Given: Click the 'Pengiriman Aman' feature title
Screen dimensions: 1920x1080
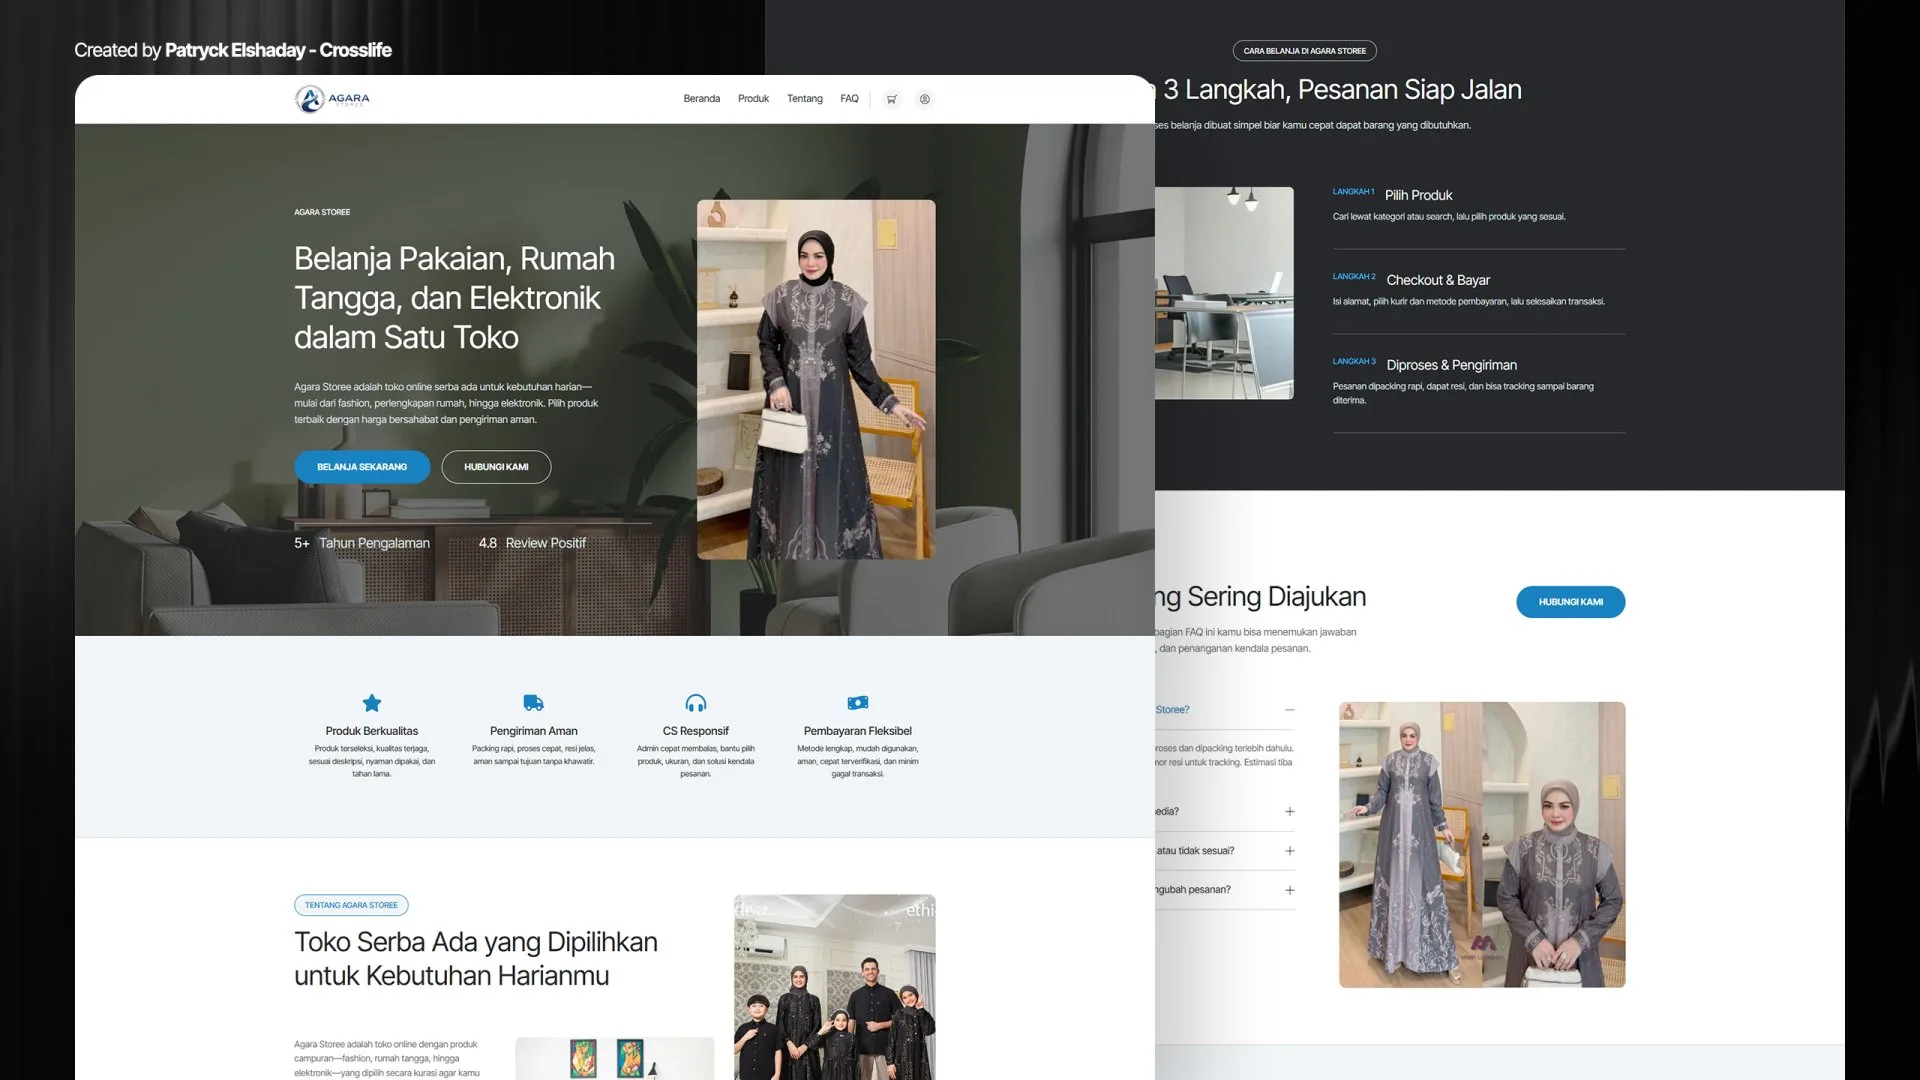Looking at the screenshot, I should coord(534,731).
